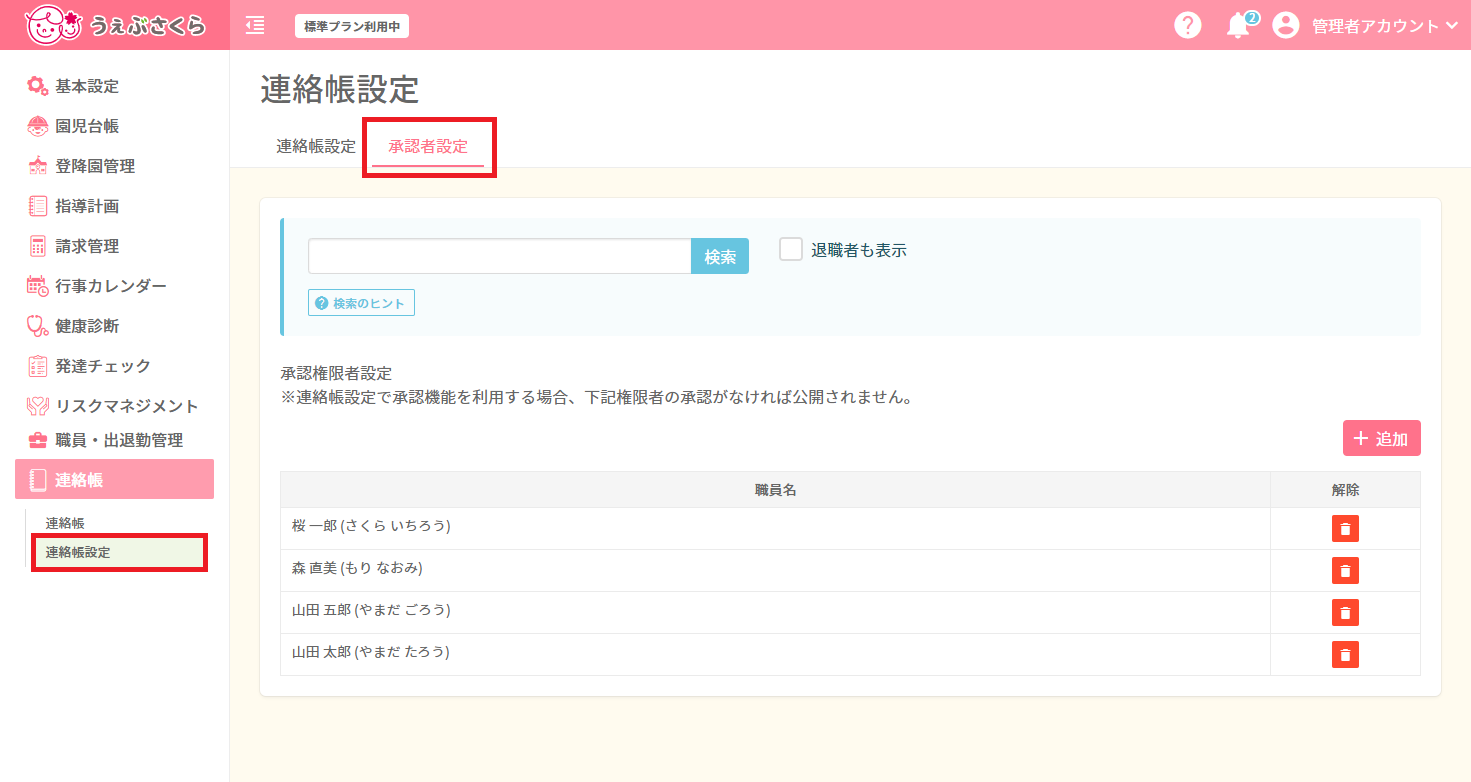
Task: Click the 指導計画 notebook icon
Action: (x=37, y=206)
